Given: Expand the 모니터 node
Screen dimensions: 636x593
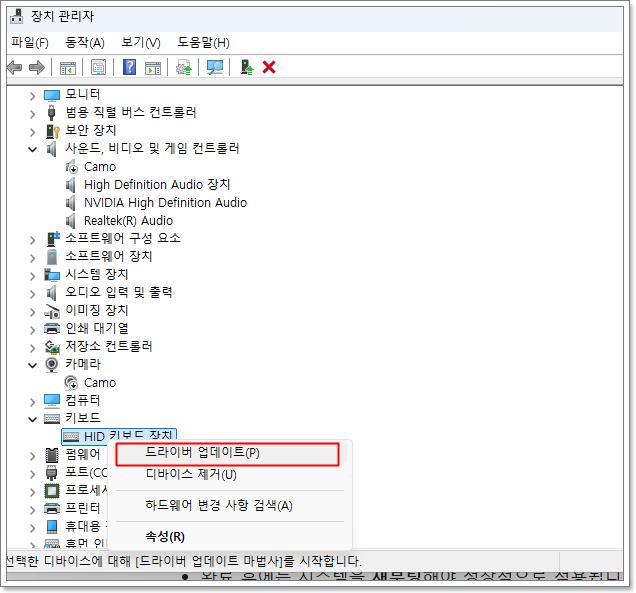Looking at the screenshot, I should pos(32,96).
